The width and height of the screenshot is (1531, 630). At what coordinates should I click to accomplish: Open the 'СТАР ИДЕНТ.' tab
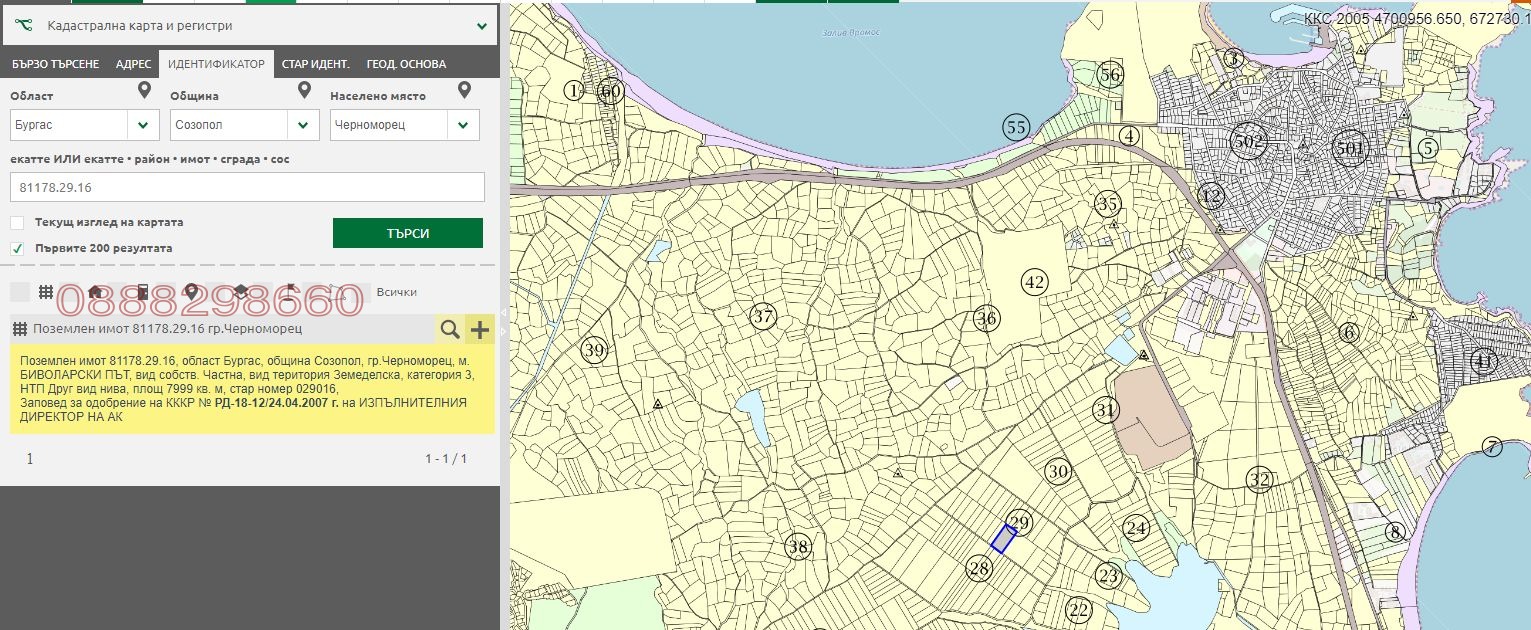[315, 64]
